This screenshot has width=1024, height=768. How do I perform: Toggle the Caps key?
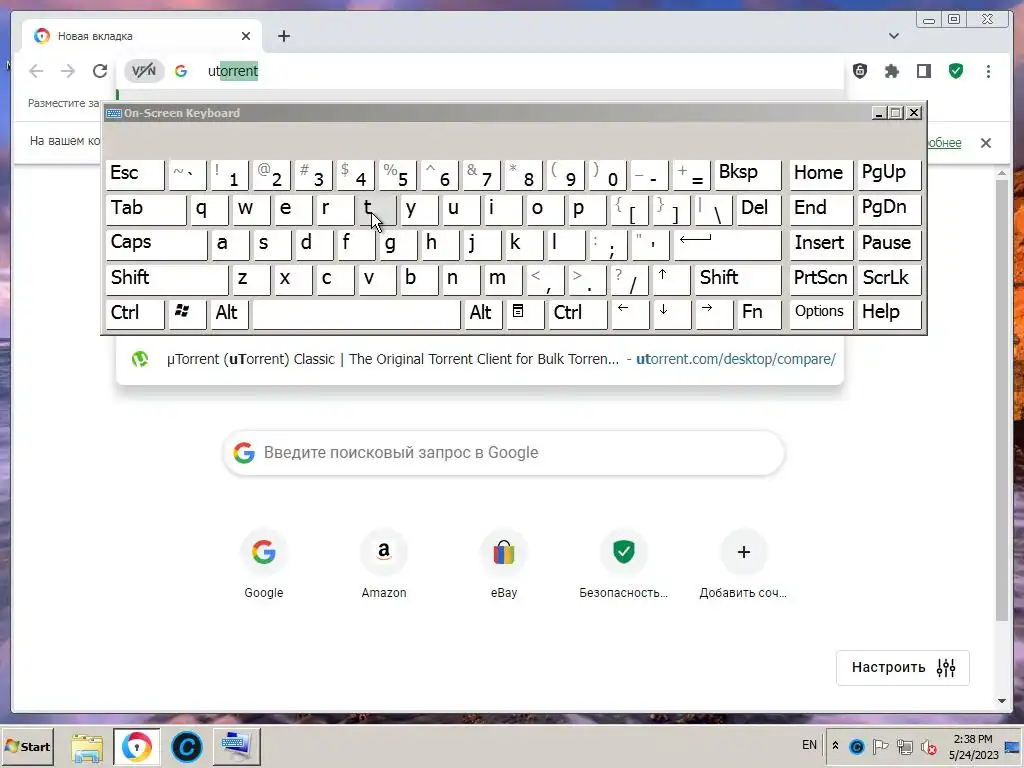click(156, 245)
